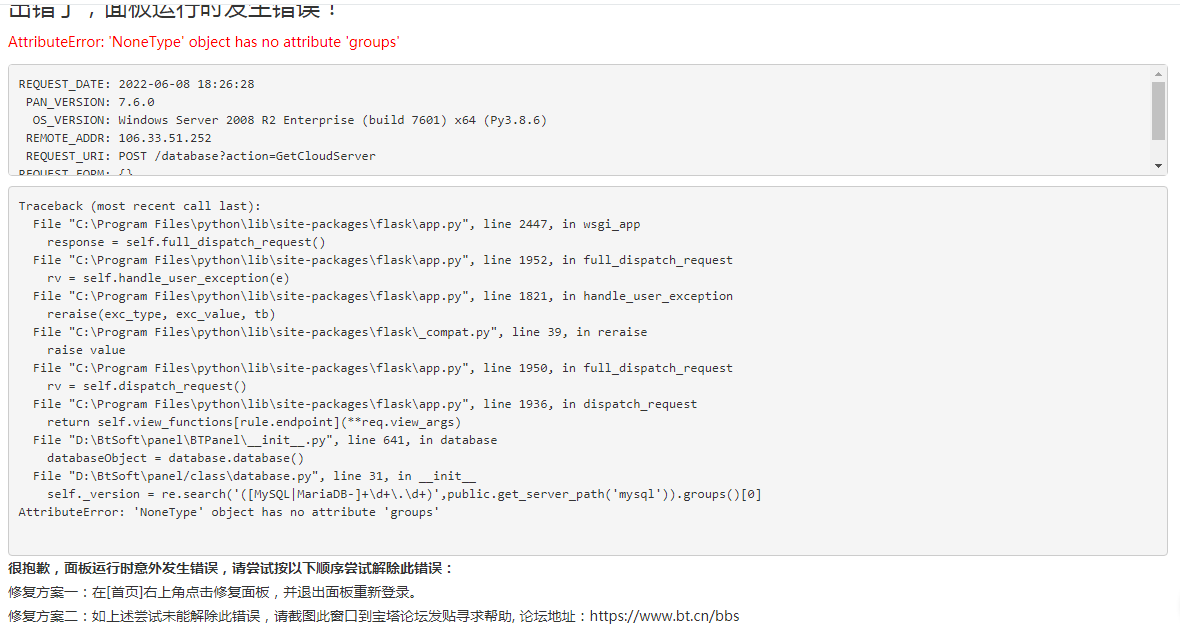Click the 修复方案一 repair instruction text
Viewport: 1180px width, 640px height.
coord(213,593)
